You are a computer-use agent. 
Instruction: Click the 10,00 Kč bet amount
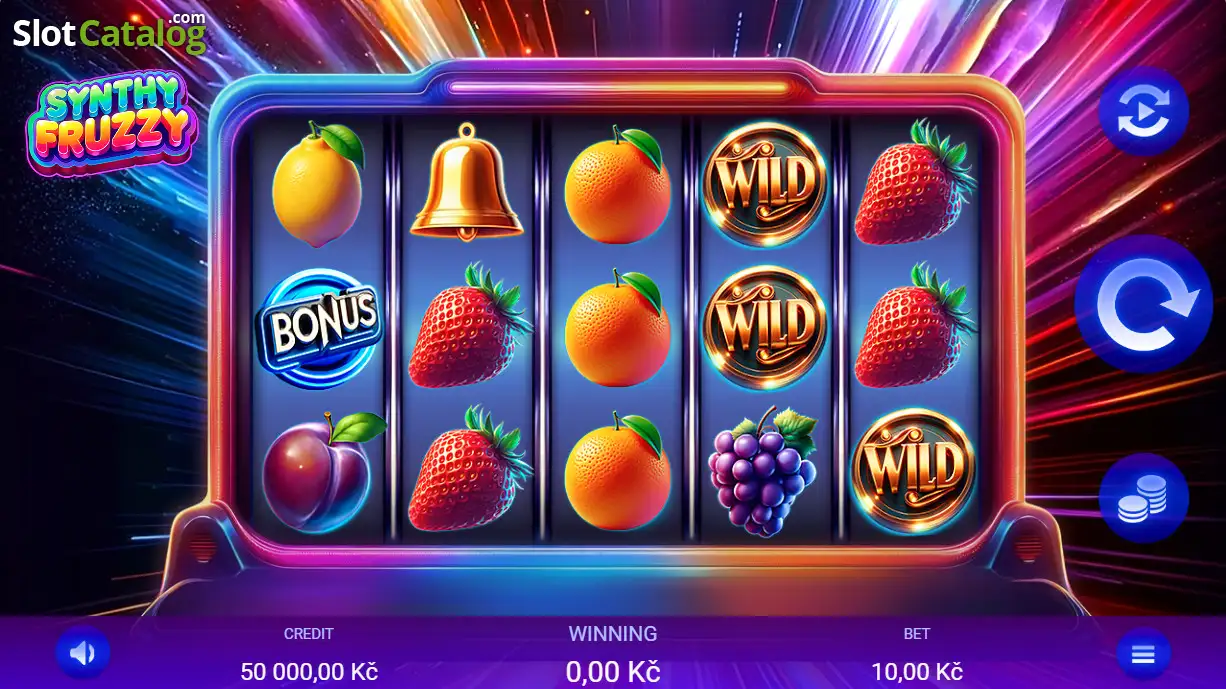click(916, 671)
